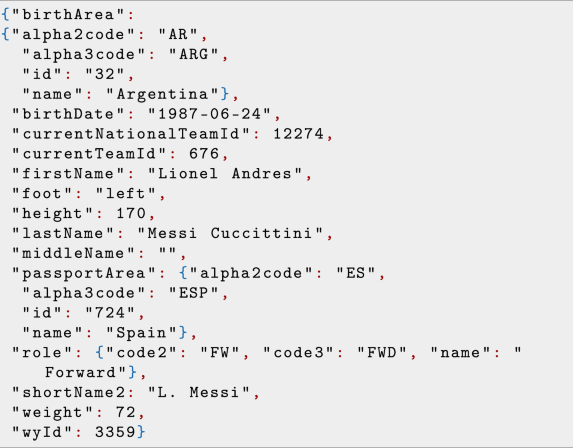Viewport: 573px width, 448px height.
Task: Select the "Spain" name value
Action: tap(141, 333)
